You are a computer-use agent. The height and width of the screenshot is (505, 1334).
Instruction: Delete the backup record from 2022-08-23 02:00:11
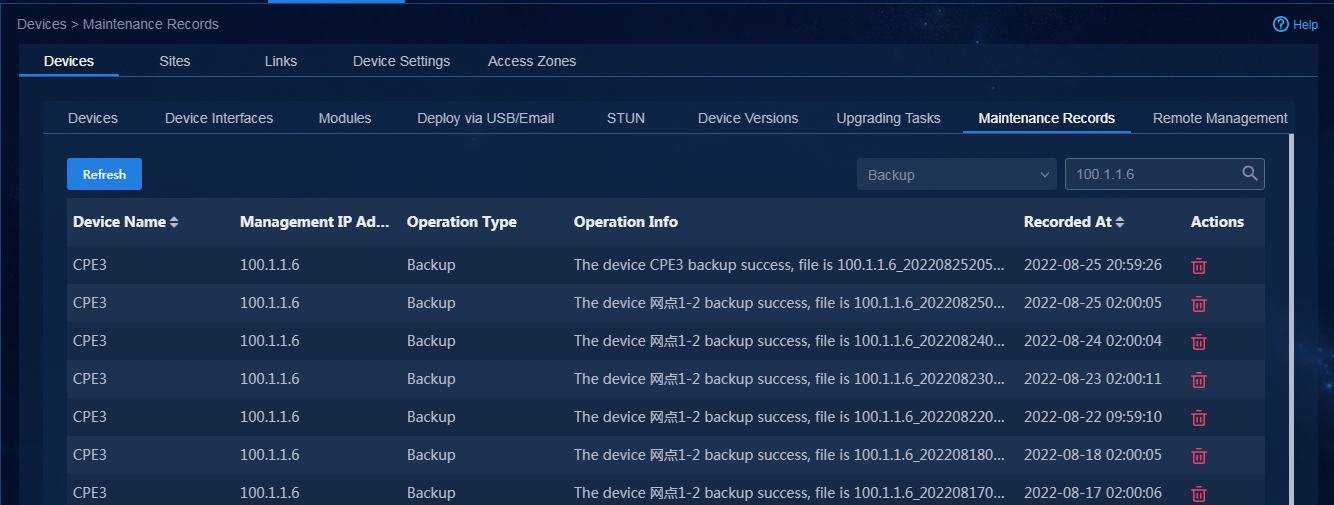click(x=1199, y=380)
